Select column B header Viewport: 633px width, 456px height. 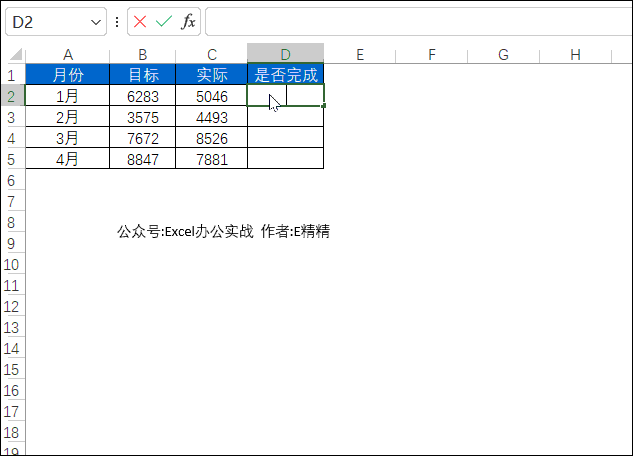[x=143, y=54]
